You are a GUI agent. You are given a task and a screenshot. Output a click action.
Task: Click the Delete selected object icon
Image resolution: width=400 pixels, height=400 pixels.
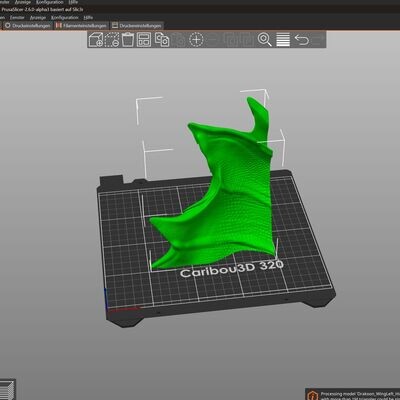pyautogui.click(x=112, y=39)
